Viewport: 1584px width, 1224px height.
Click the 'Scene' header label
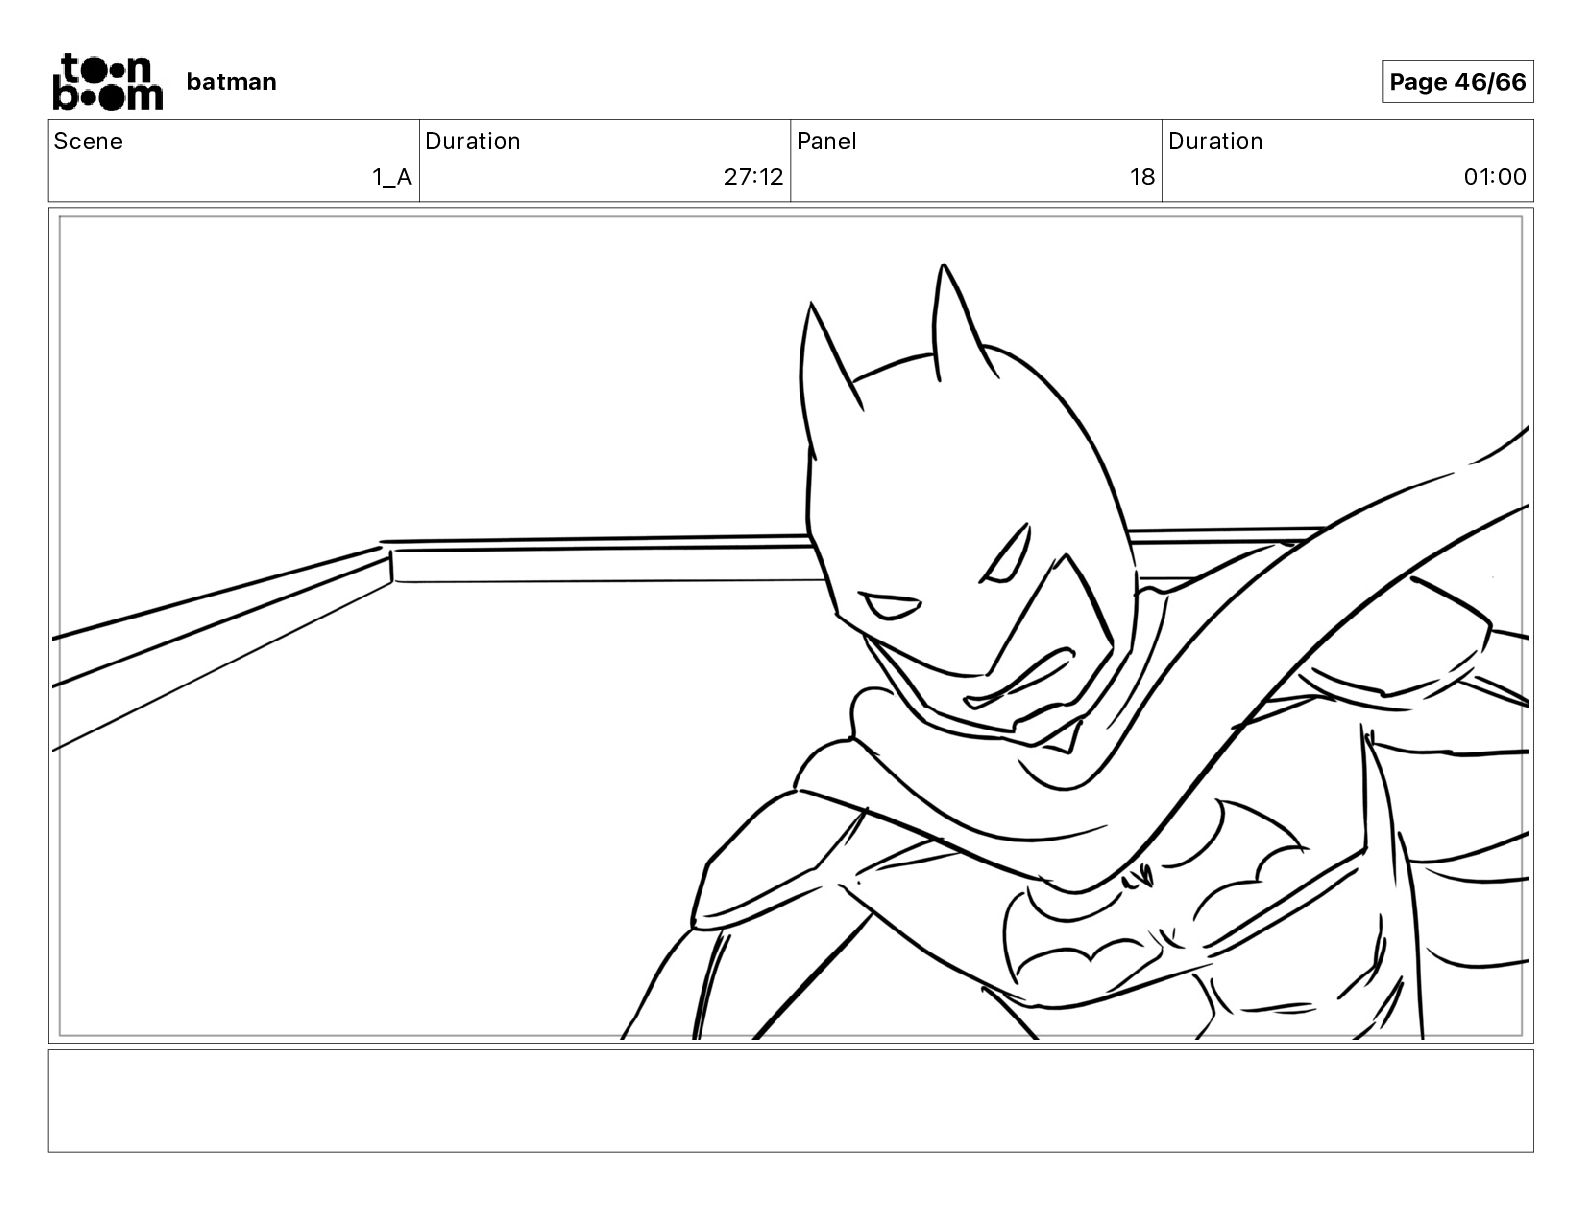click(88, 141)
